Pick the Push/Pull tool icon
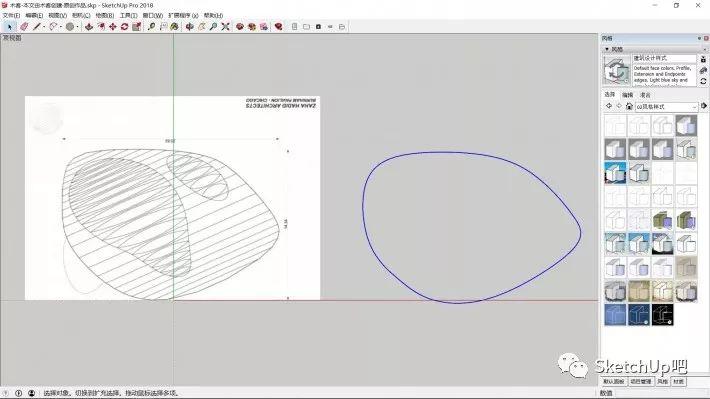 [89, 27]
